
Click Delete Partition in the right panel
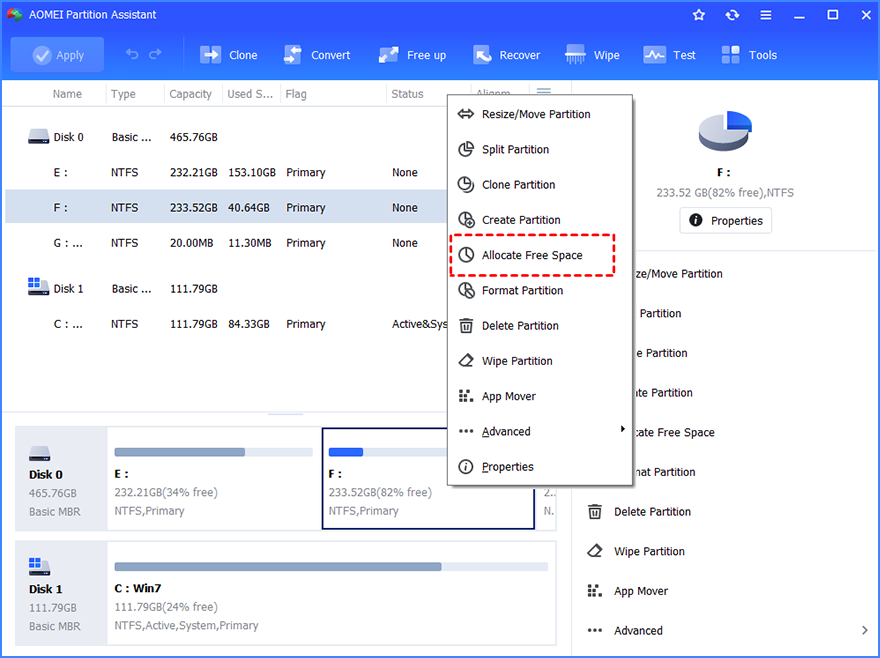(x=652, y=511)
